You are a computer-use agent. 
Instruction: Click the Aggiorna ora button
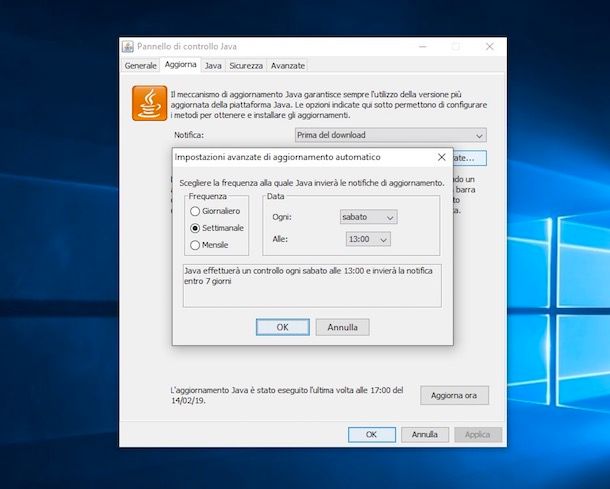[454, 395]
